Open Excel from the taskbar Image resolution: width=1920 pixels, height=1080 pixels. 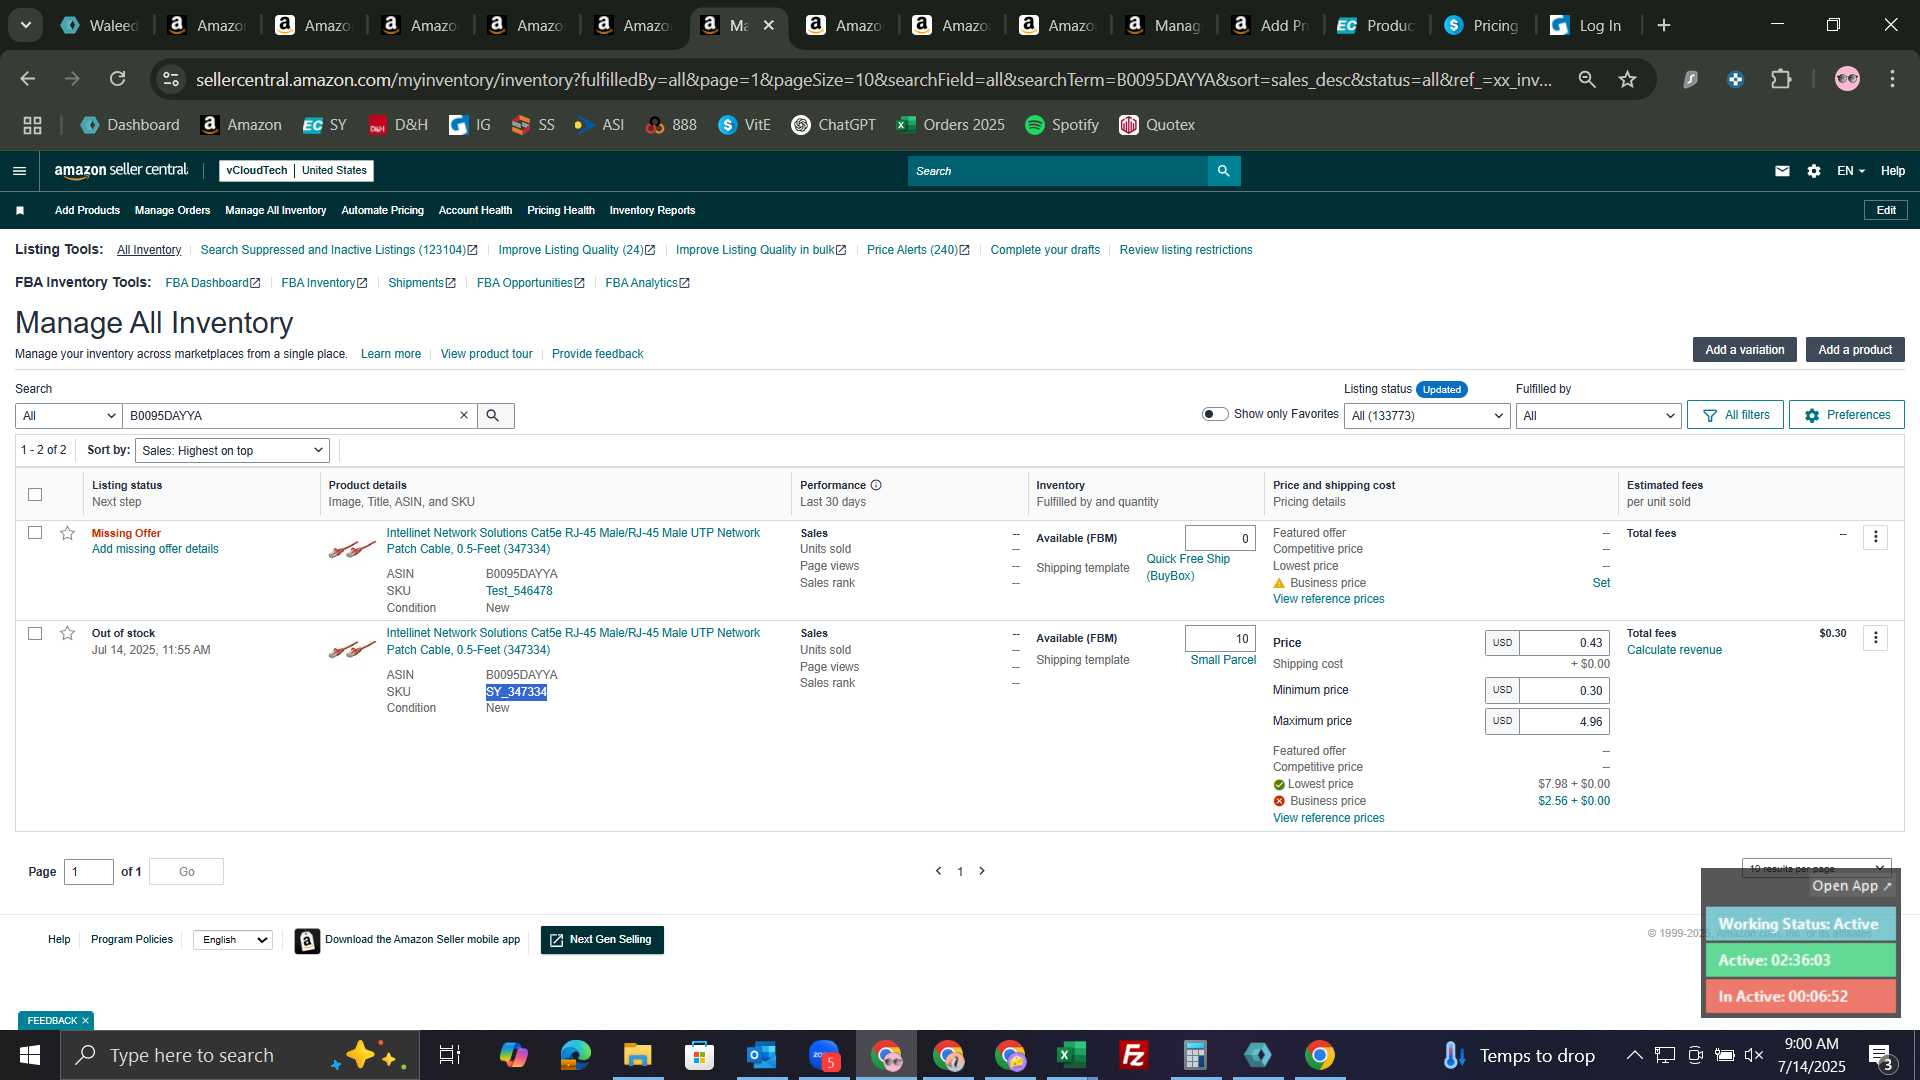[x=1071, y=1055]
